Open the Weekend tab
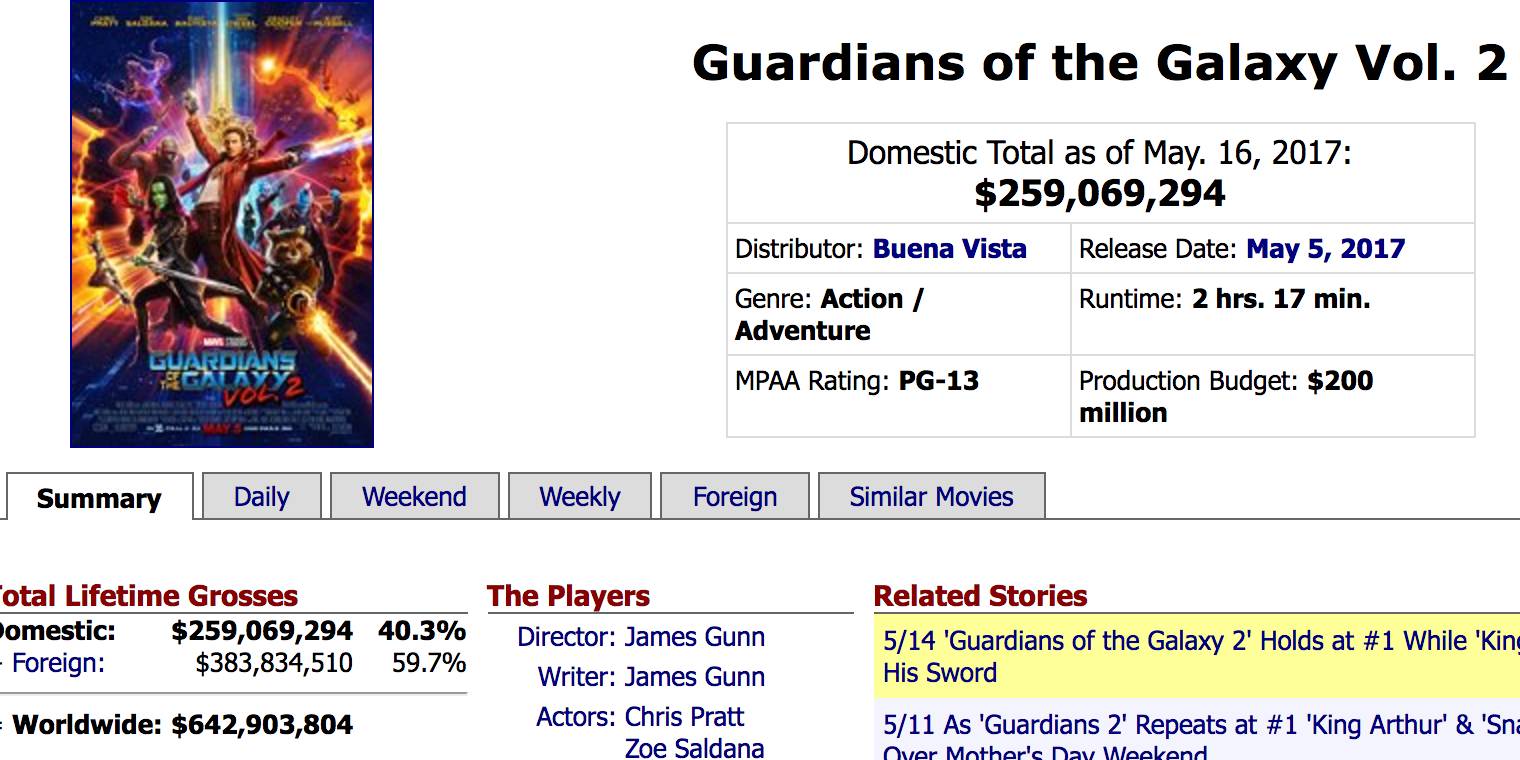This screenshot has width=1520, height=760. pyautogui.click(x=414, y=497)
